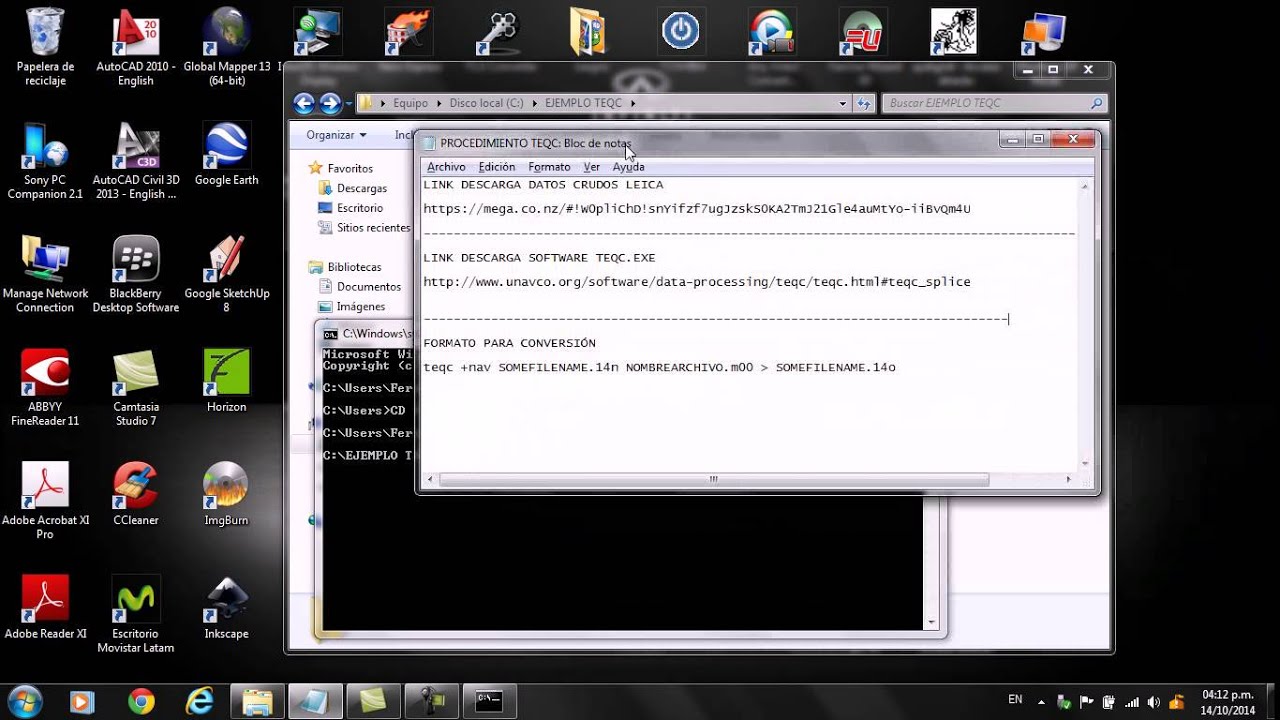Click the search magnifier in Explorer
Viewport: 1280px width, 720px height.
coord(1097,103)
